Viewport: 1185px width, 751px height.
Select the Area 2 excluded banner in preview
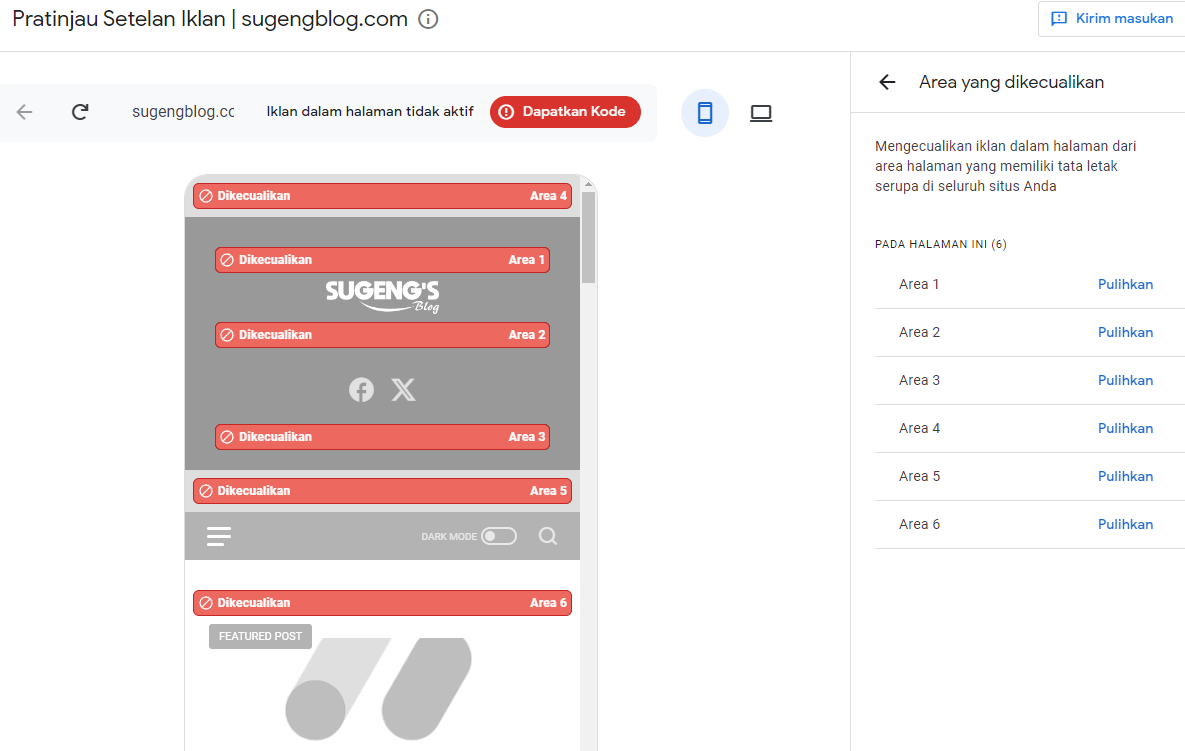tap(382, 335)
